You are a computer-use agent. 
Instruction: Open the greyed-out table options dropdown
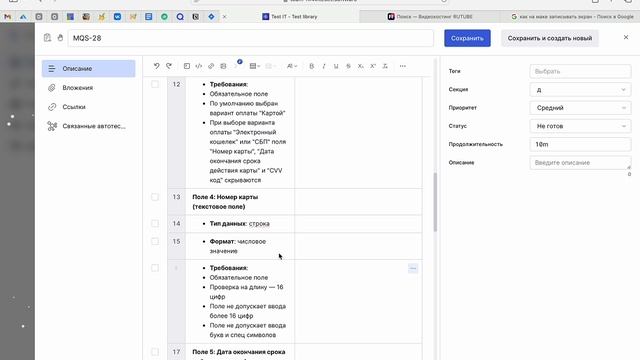click(271, 66)
